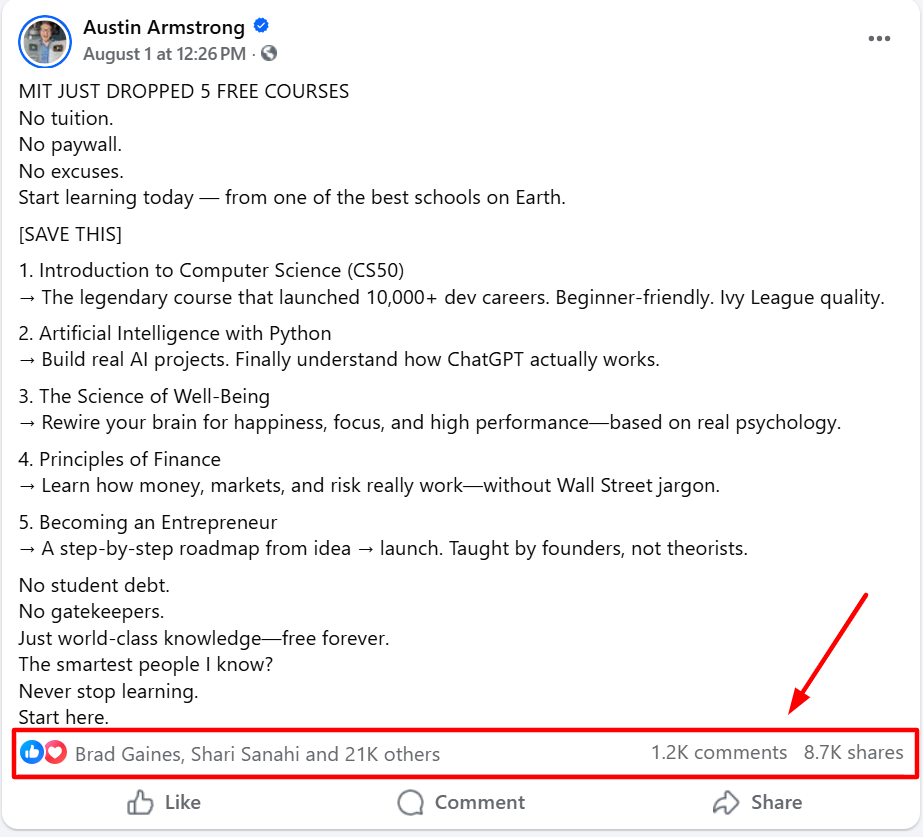This screenshot has height=837, width=923.
Task: Click the globe public audience icon
Action: click(x=269, y=53)
